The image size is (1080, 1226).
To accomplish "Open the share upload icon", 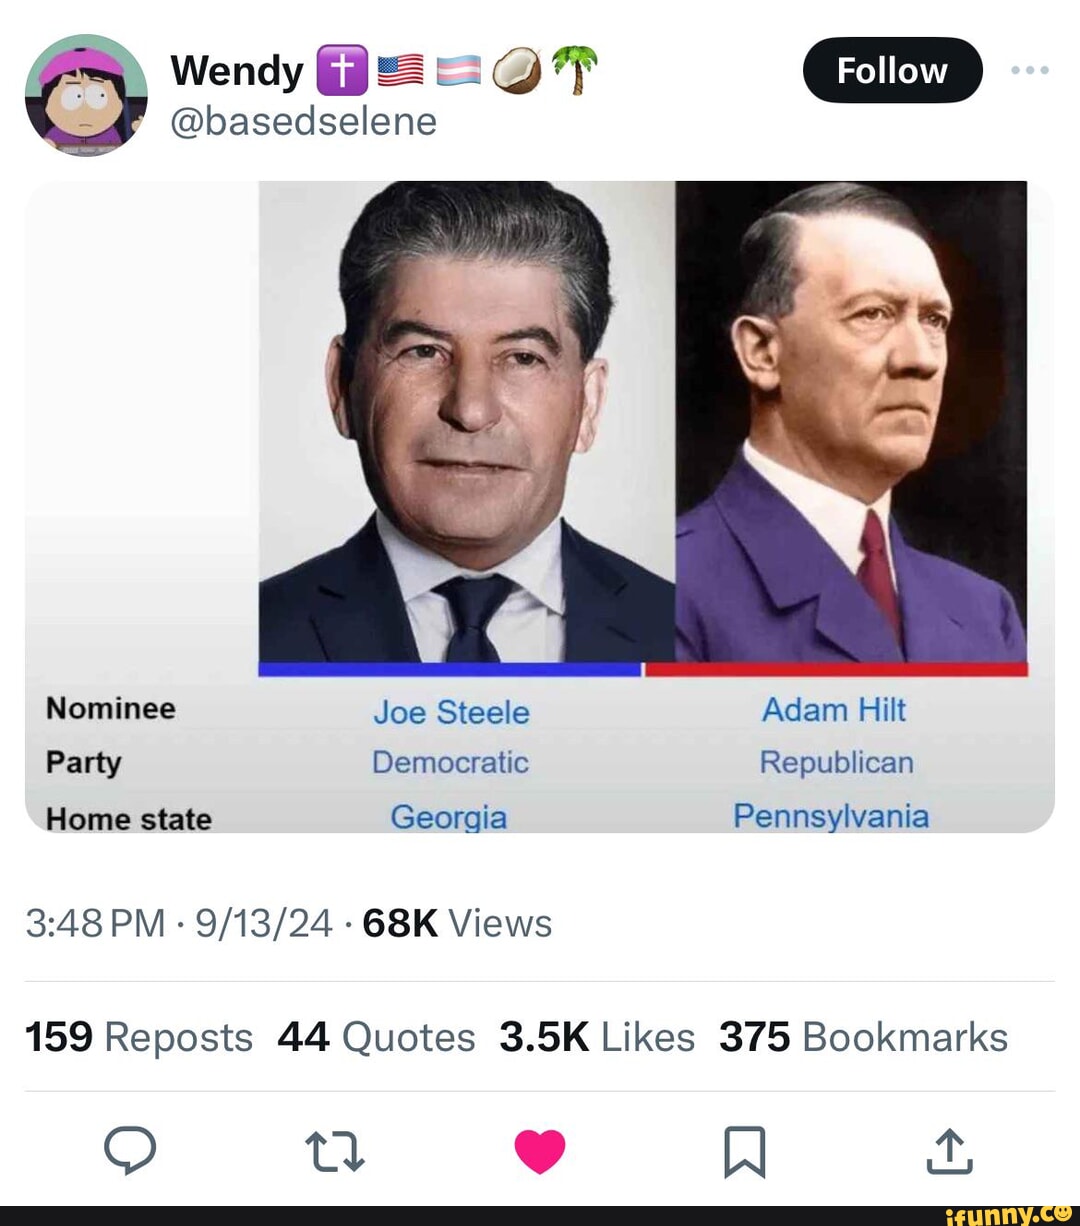I will (949, 1152).
